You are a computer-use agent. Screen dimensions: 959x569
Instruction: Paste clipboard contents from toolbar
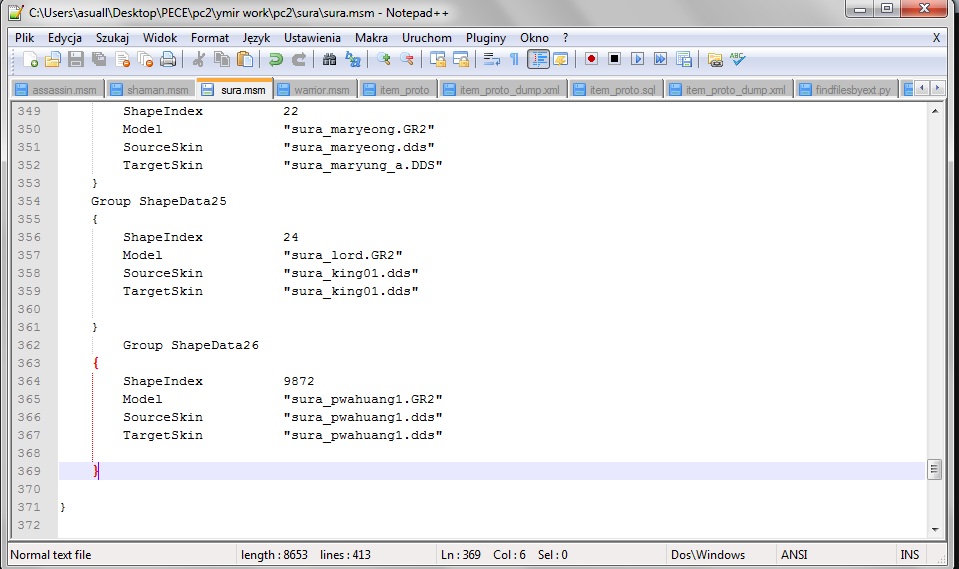pos(245,59)
